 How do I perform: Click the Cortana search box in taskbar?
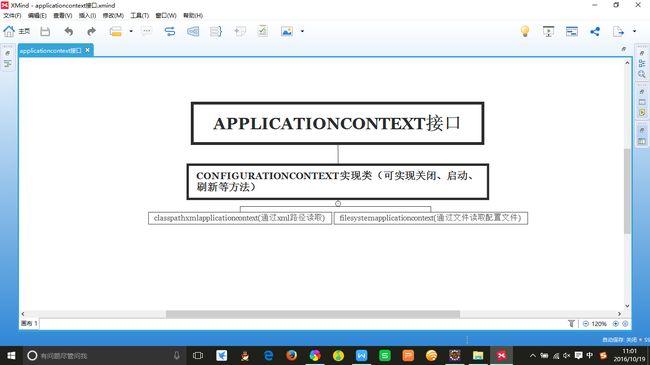click(x=104, y=355)
